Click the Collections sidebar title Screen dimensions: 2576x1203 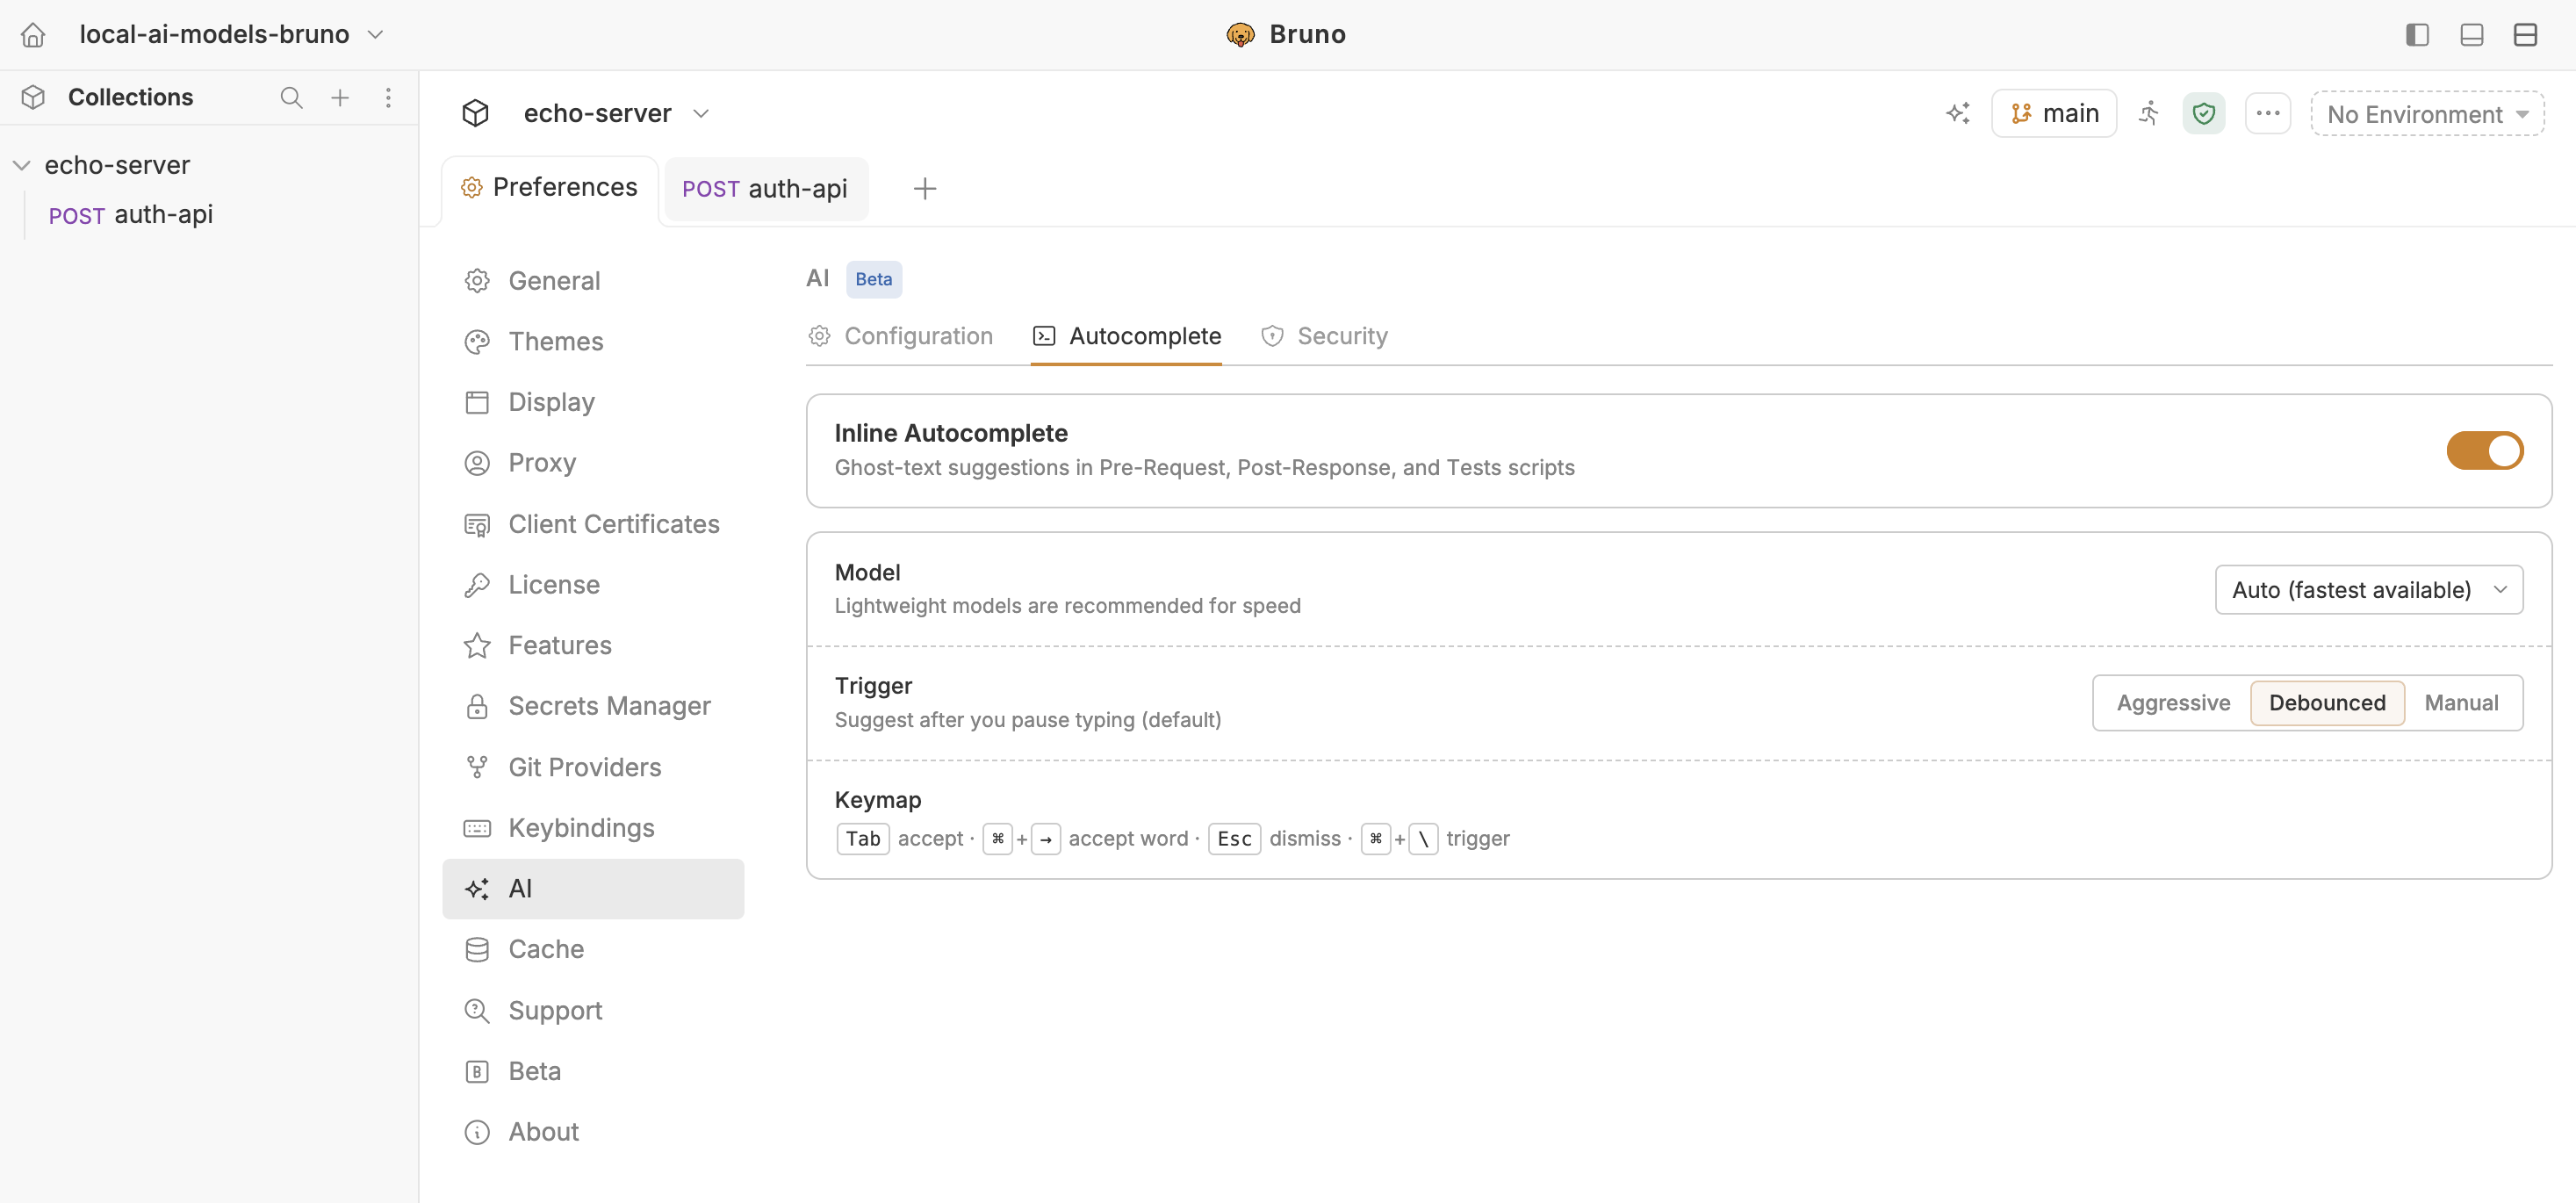(x=130, y=97)
